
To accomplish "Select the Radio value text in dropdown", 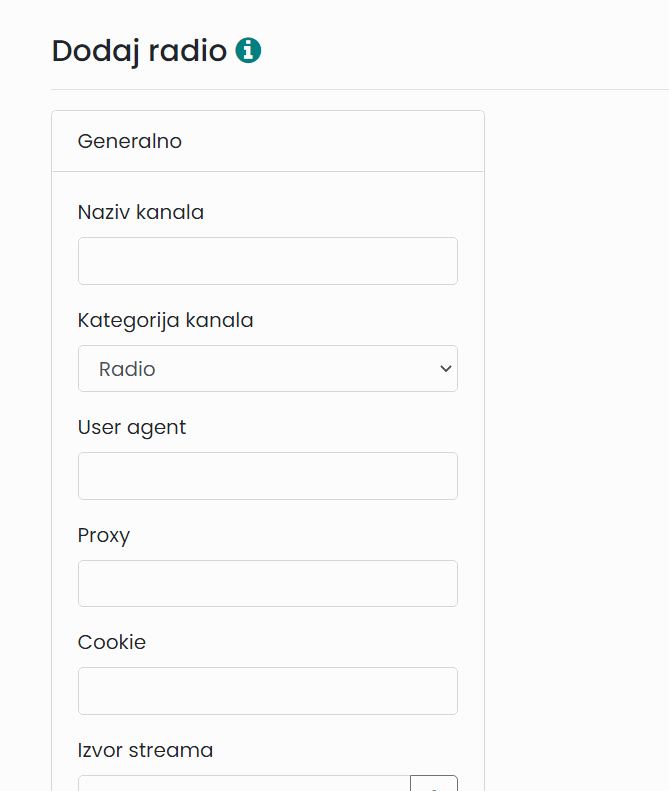I will click(127, 369).
